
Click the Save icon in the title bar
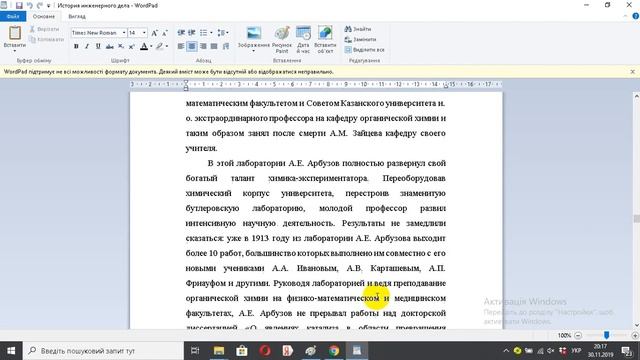(x=19, y=6)
